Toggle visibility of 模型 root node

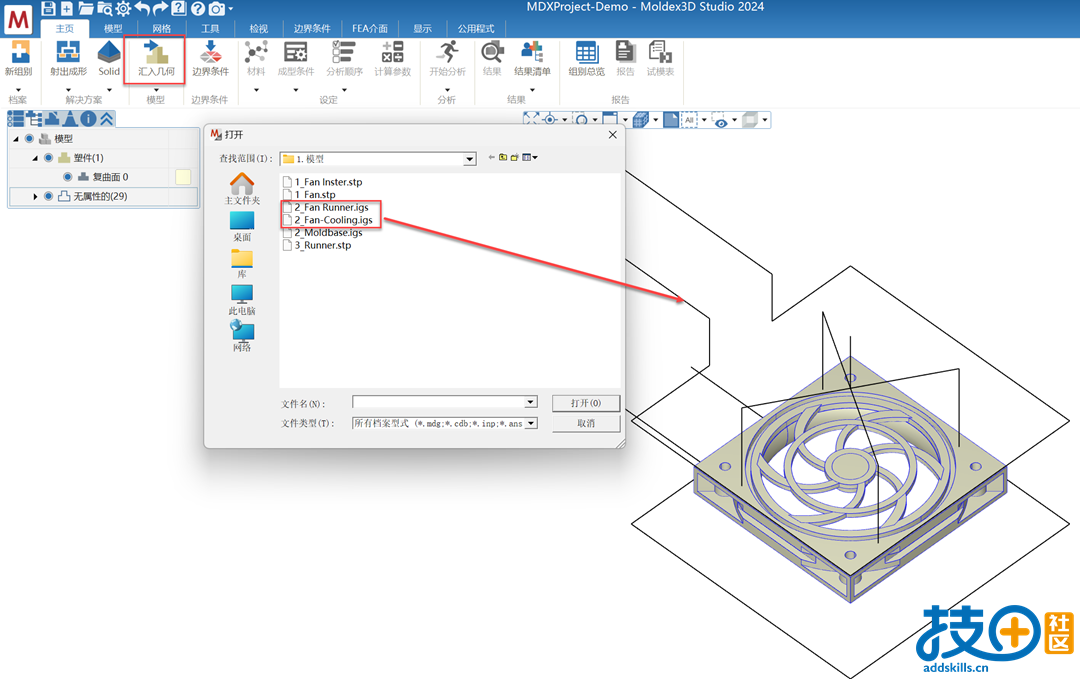(x=29, y=138)
